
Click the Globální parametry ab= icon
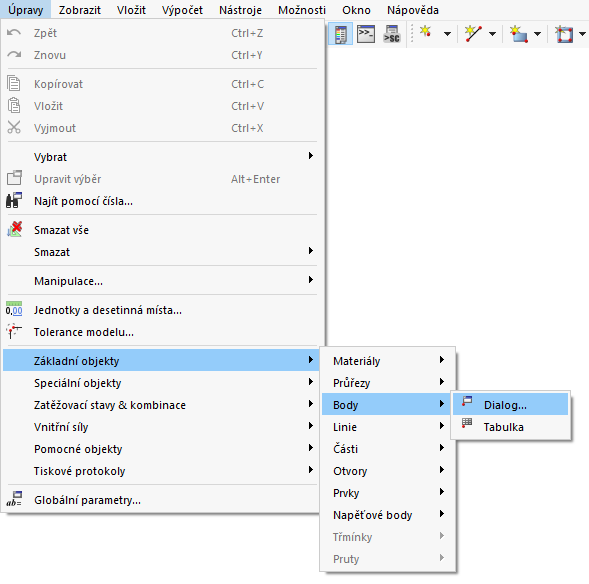point(14,499)
